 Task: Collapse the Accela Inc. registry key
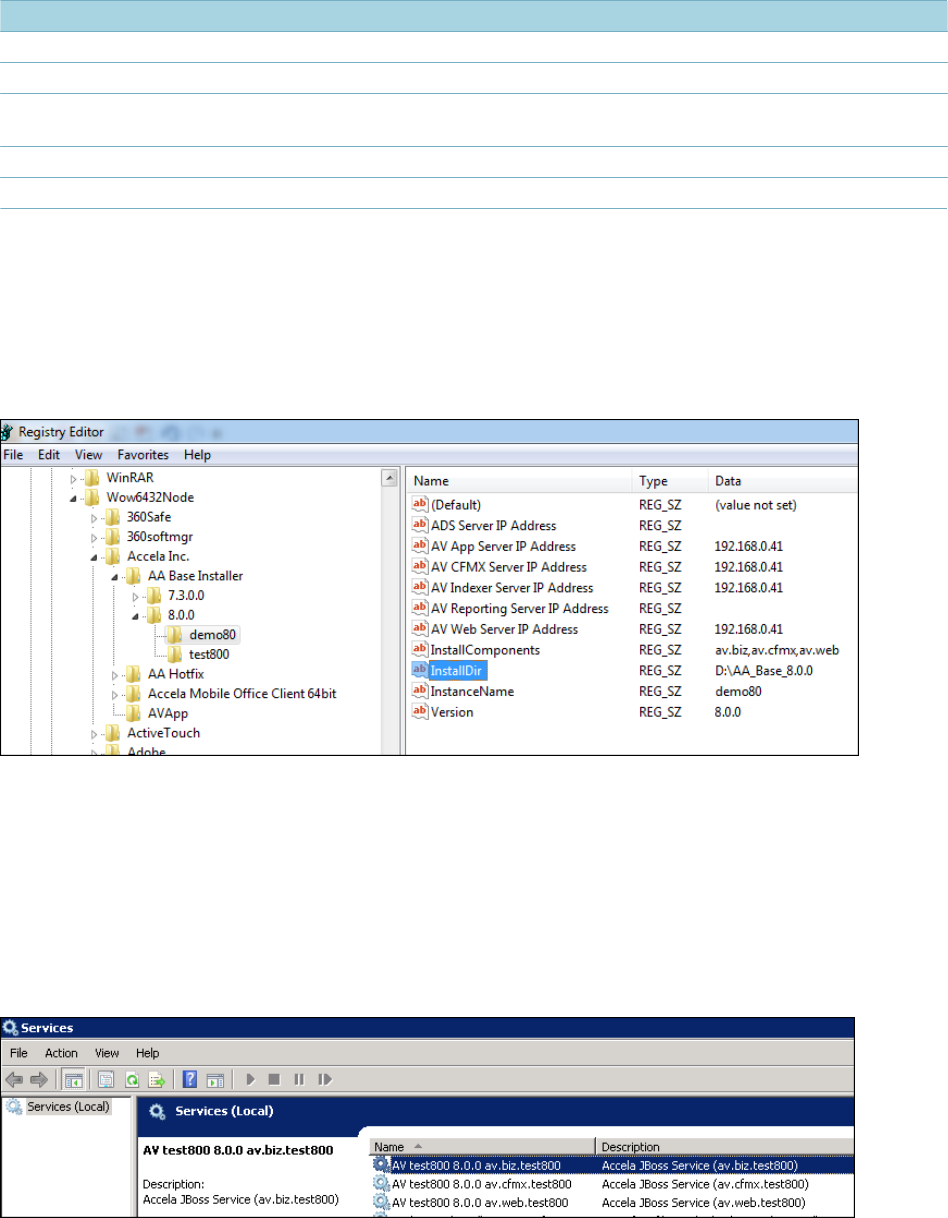(93, 557)
